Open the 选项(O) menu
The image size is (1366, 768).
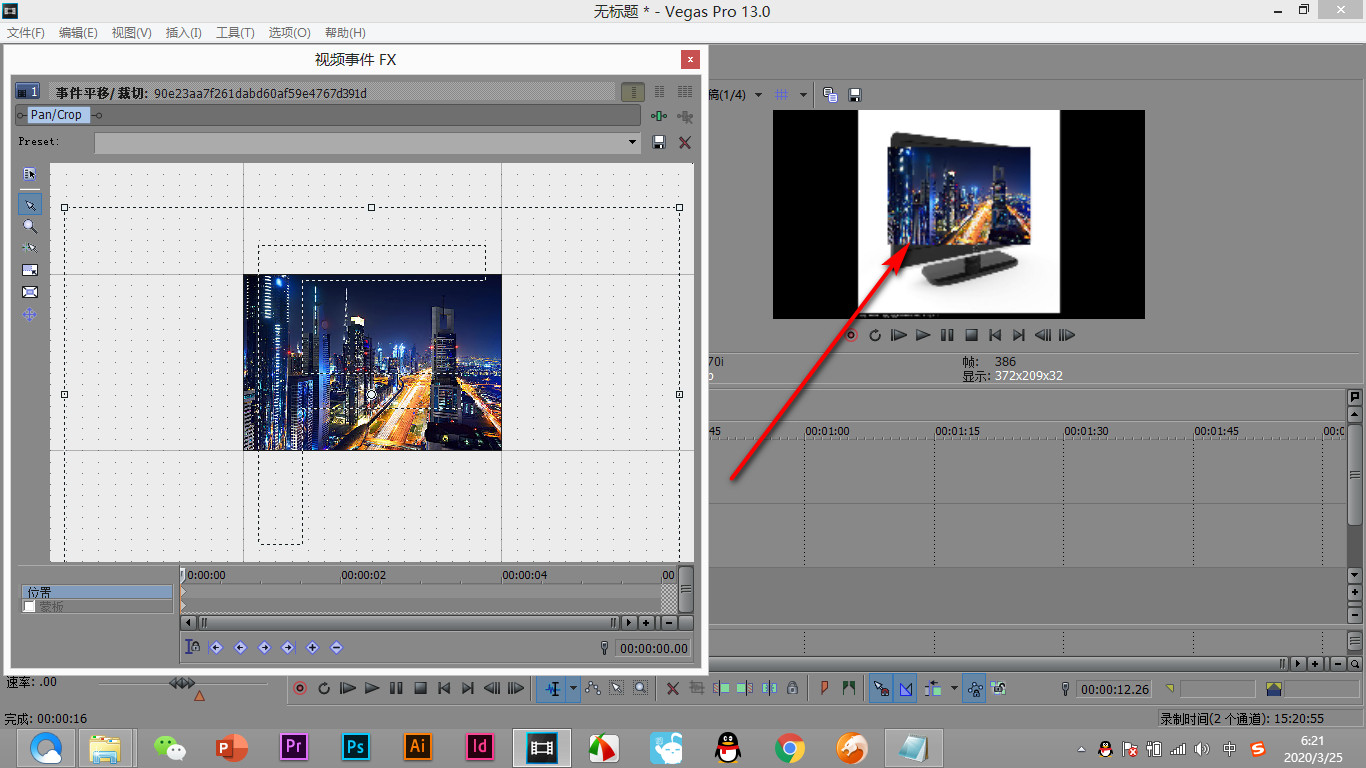point(289,33)
